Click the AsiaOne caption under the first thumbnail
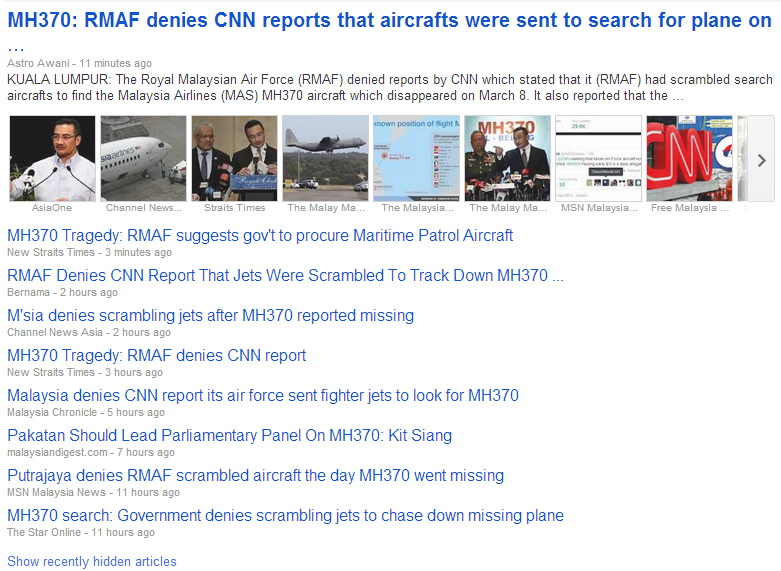Screen dimensions: 781x571 tap(52, 208)
